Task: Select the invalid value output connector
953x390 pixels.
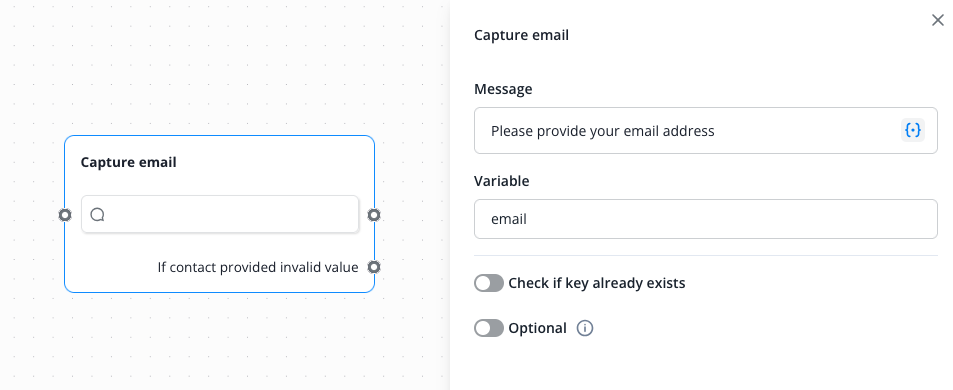Action: (374, 267)
